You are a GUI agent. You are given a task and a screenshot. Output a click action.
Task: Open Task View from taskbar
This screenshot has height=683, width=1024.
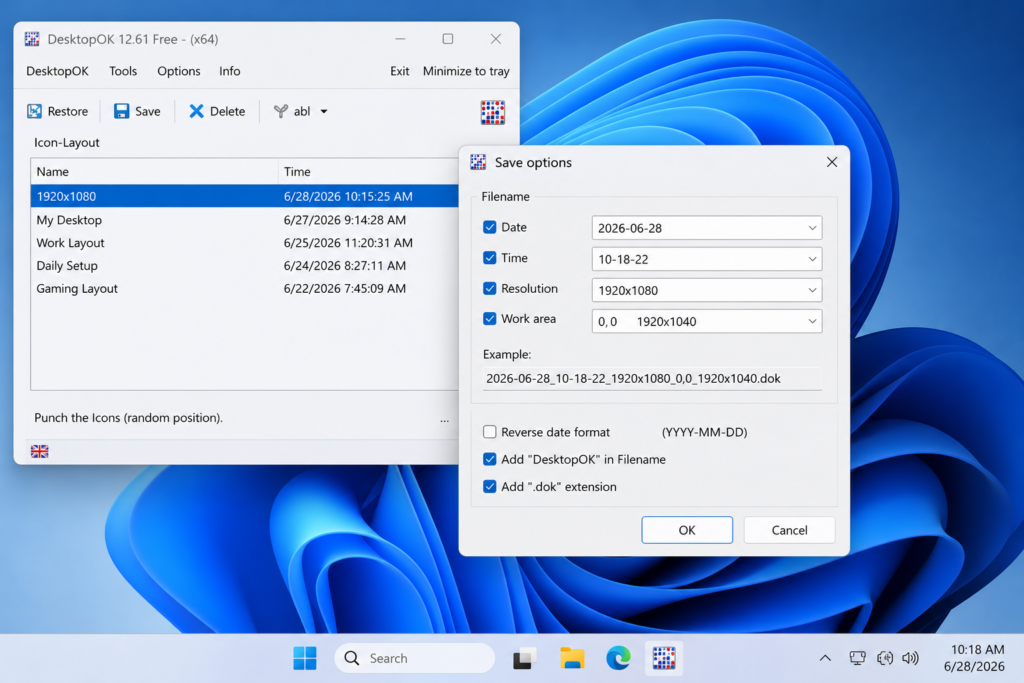[x=524, y=658]
